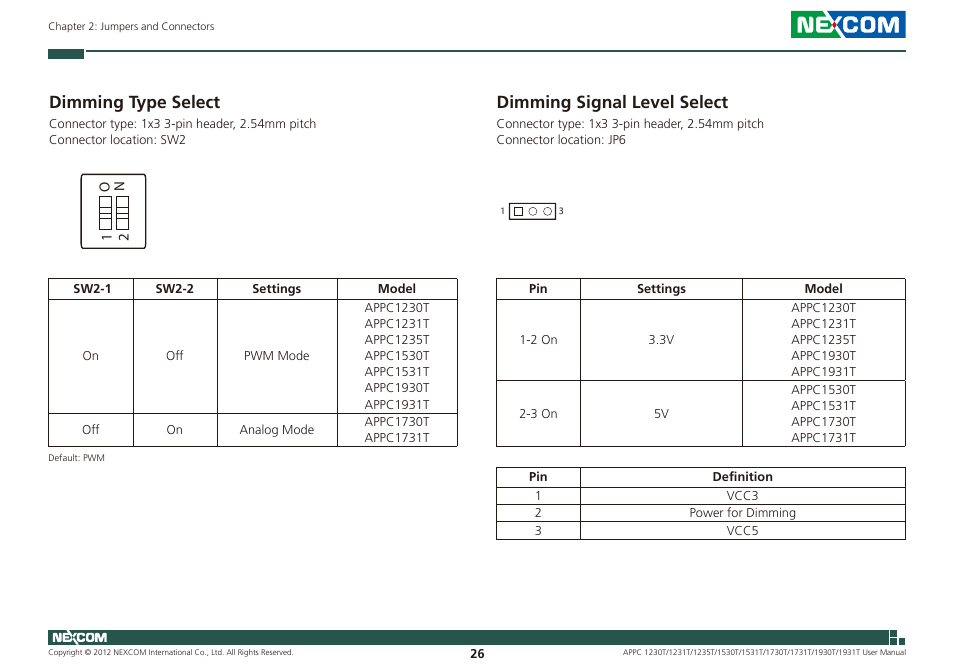The width and height of the screenshot is (954, 672).
Task: Click the "Analog Mode" settings cell
Action: 277,430
